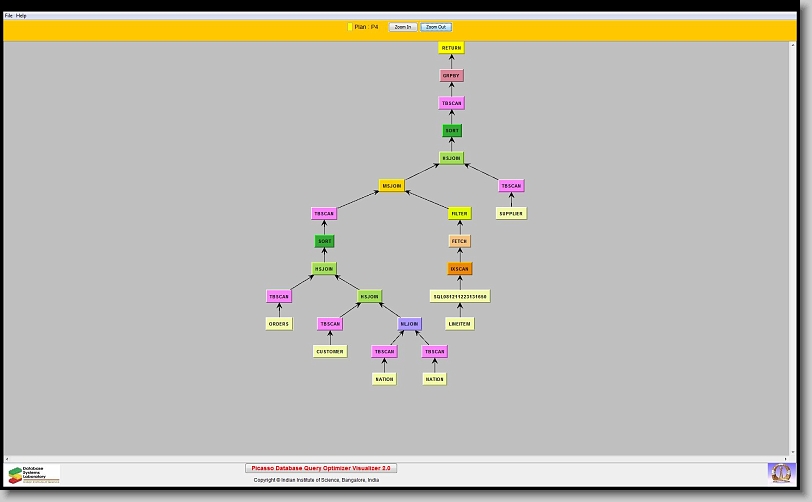Click the orange MSJOIN node
Image resolution: width=812 pixels, height=502 pixels.
click(391, 186)
